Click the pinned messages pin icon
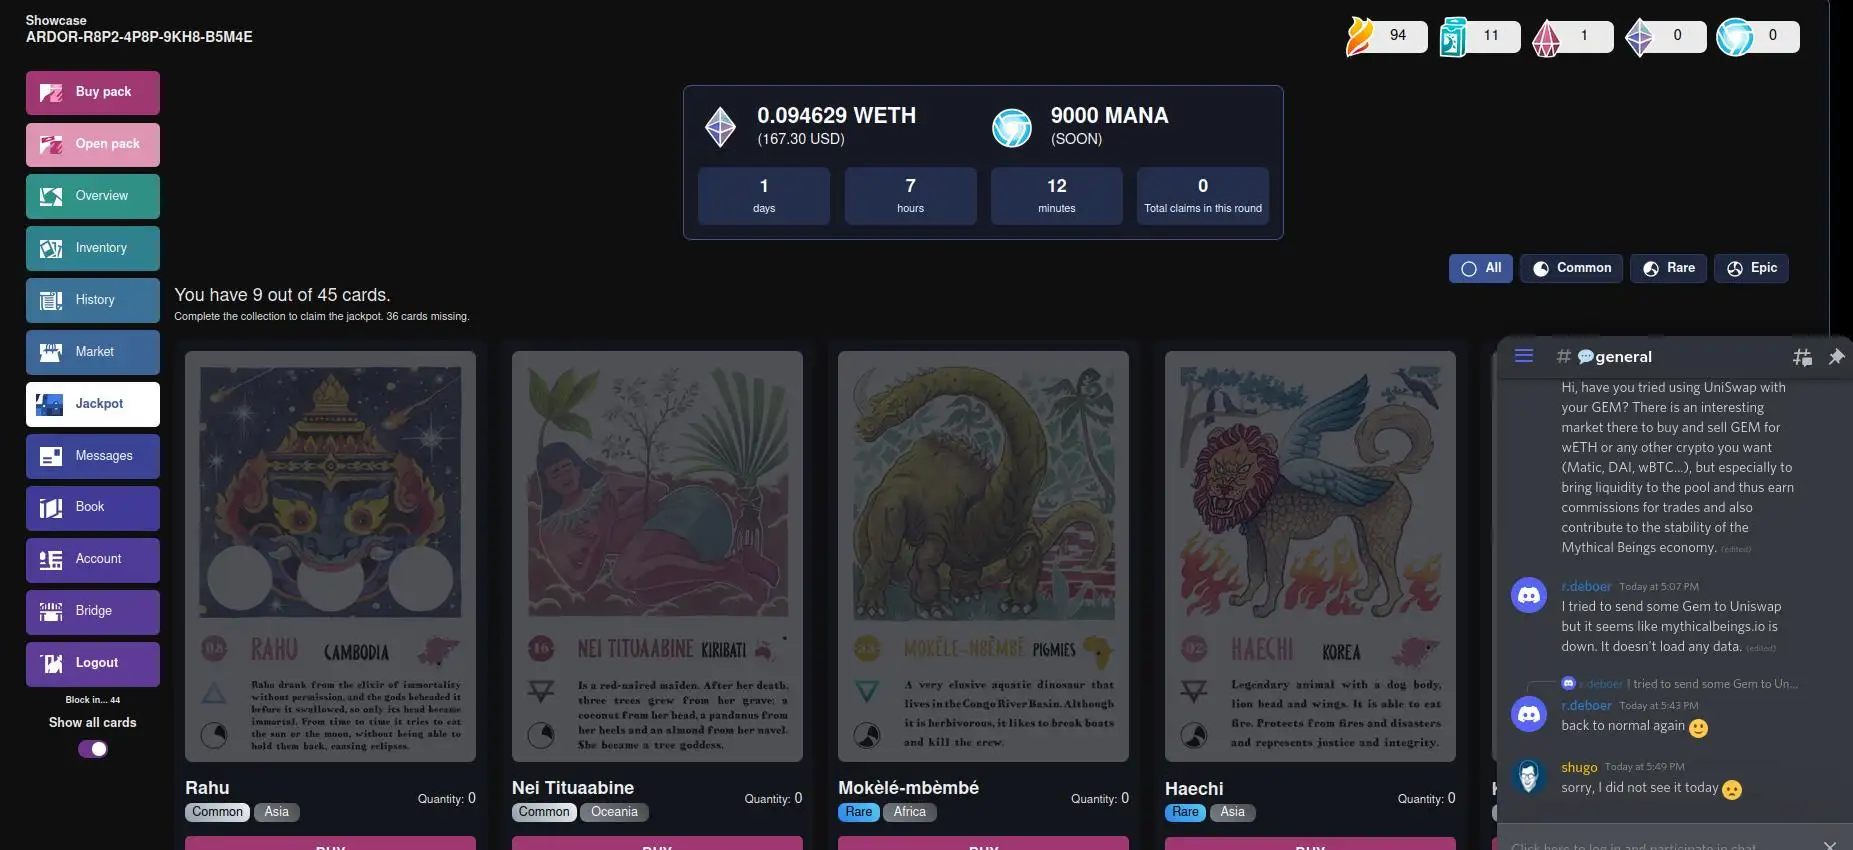 [1836, 356]
